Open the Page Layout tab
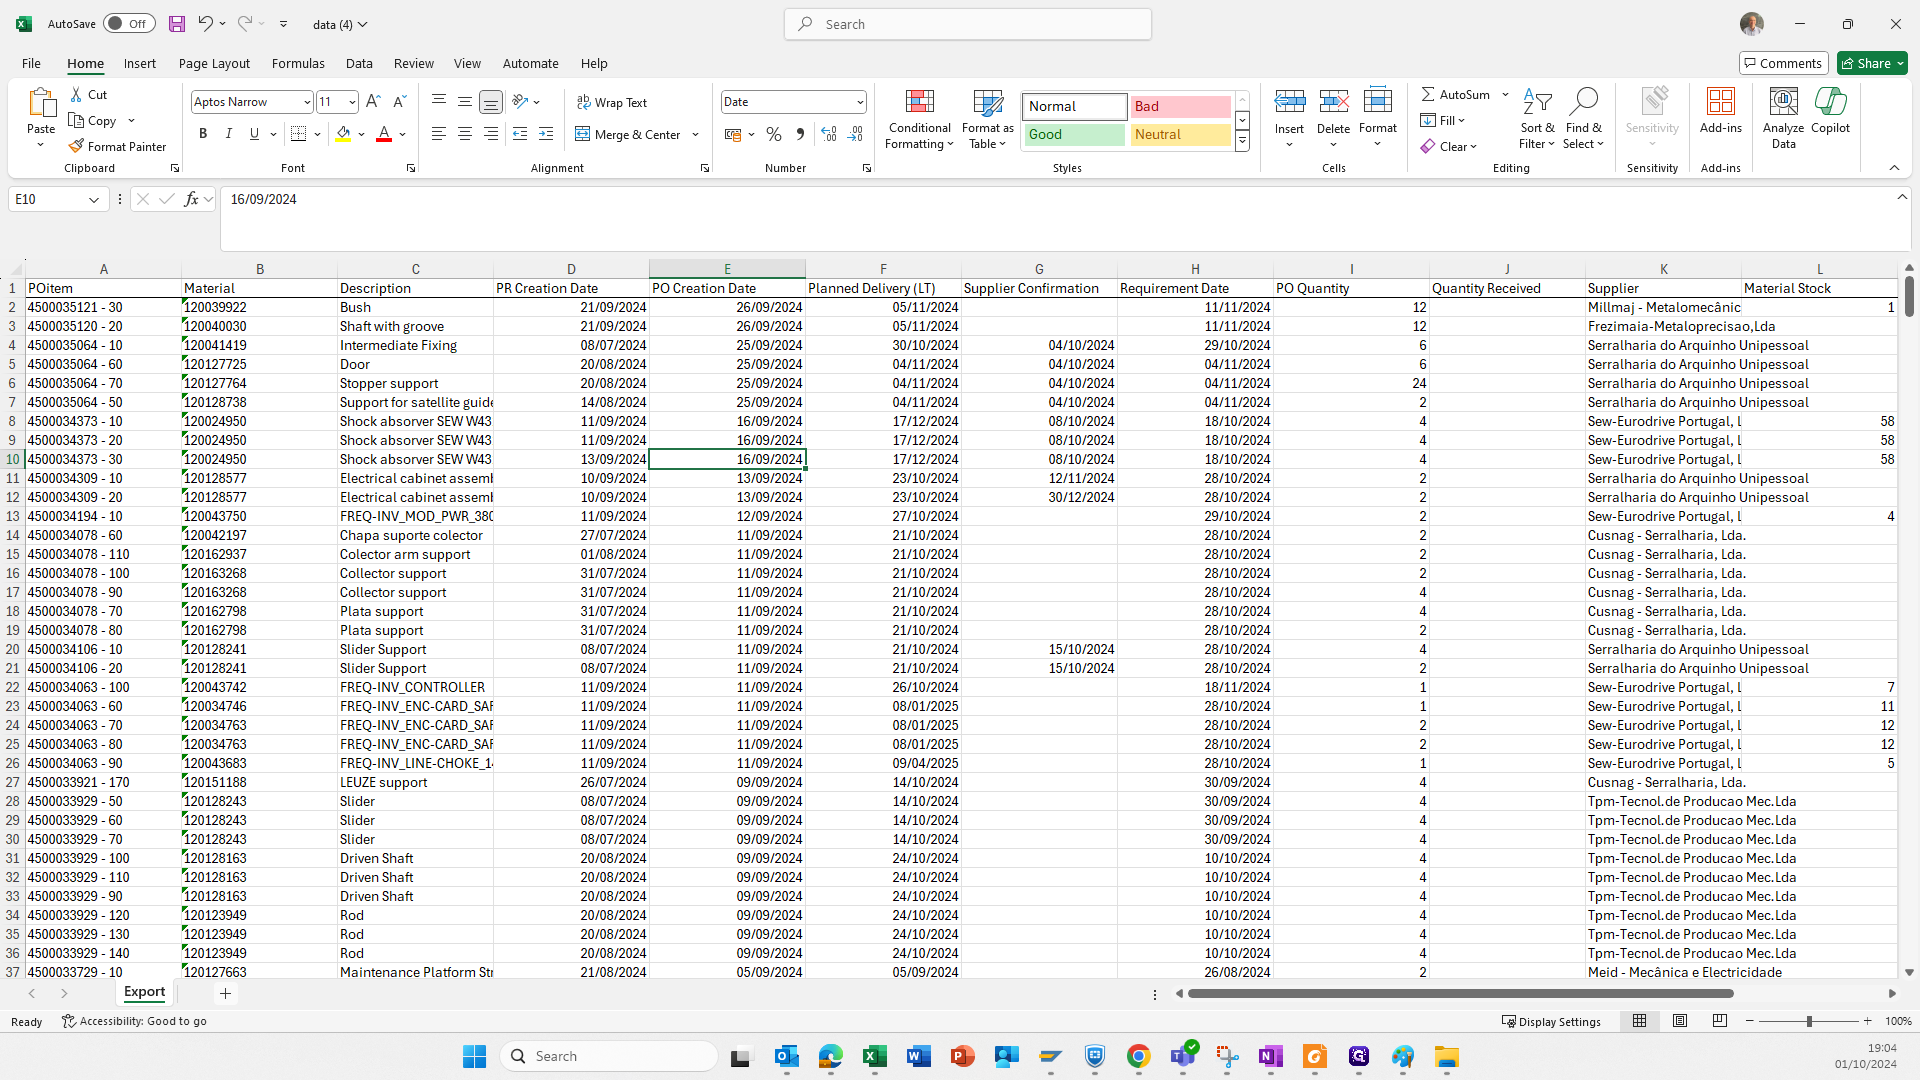 (214, 63)
